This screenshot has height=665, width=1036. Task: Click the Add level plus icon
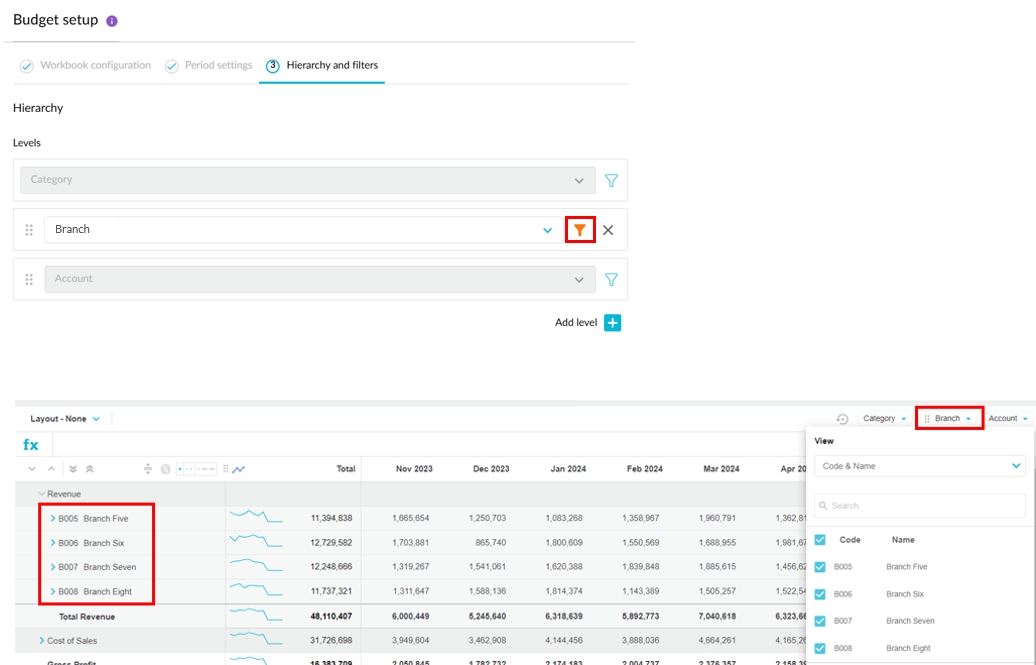(612, 323)
